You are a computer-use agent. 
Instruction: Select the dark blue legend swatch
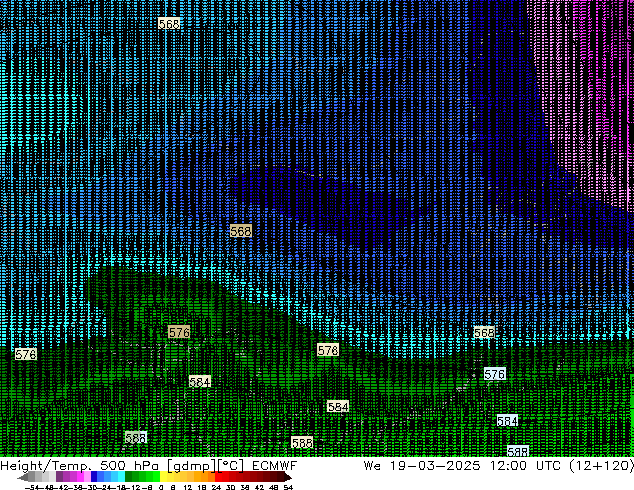click(94, 477)
